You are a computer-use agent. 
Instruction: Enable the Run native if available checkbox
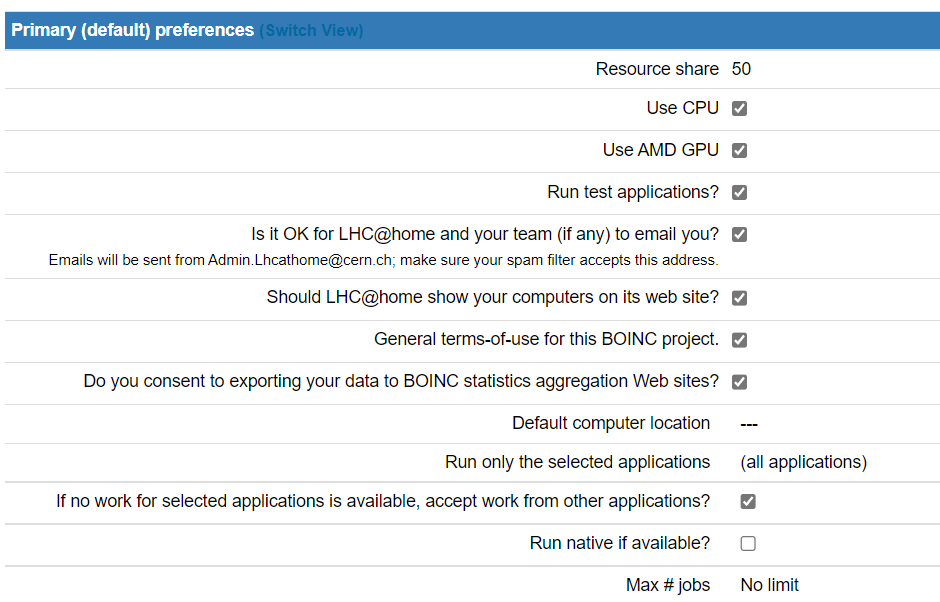(748, 544)
